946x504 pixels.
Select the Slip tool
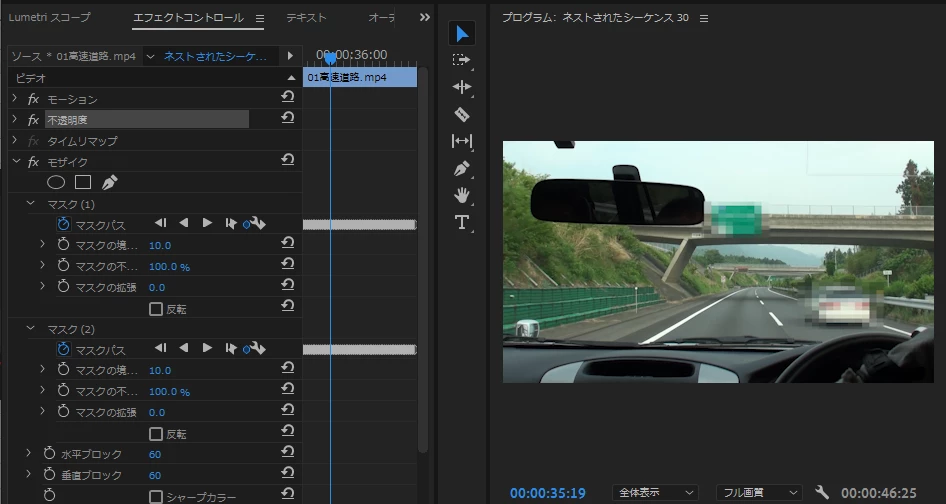click(462, 141)
